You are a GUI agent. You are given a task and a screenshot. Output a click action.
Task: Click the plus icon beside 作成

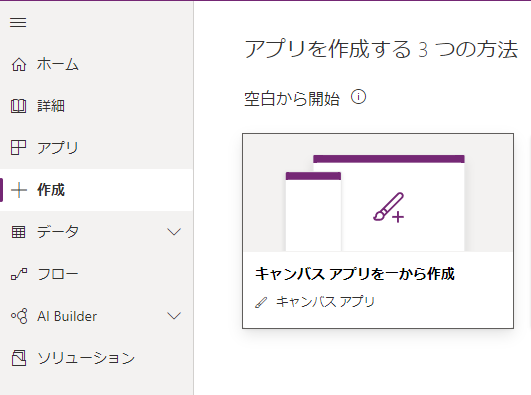click(19, 190)
